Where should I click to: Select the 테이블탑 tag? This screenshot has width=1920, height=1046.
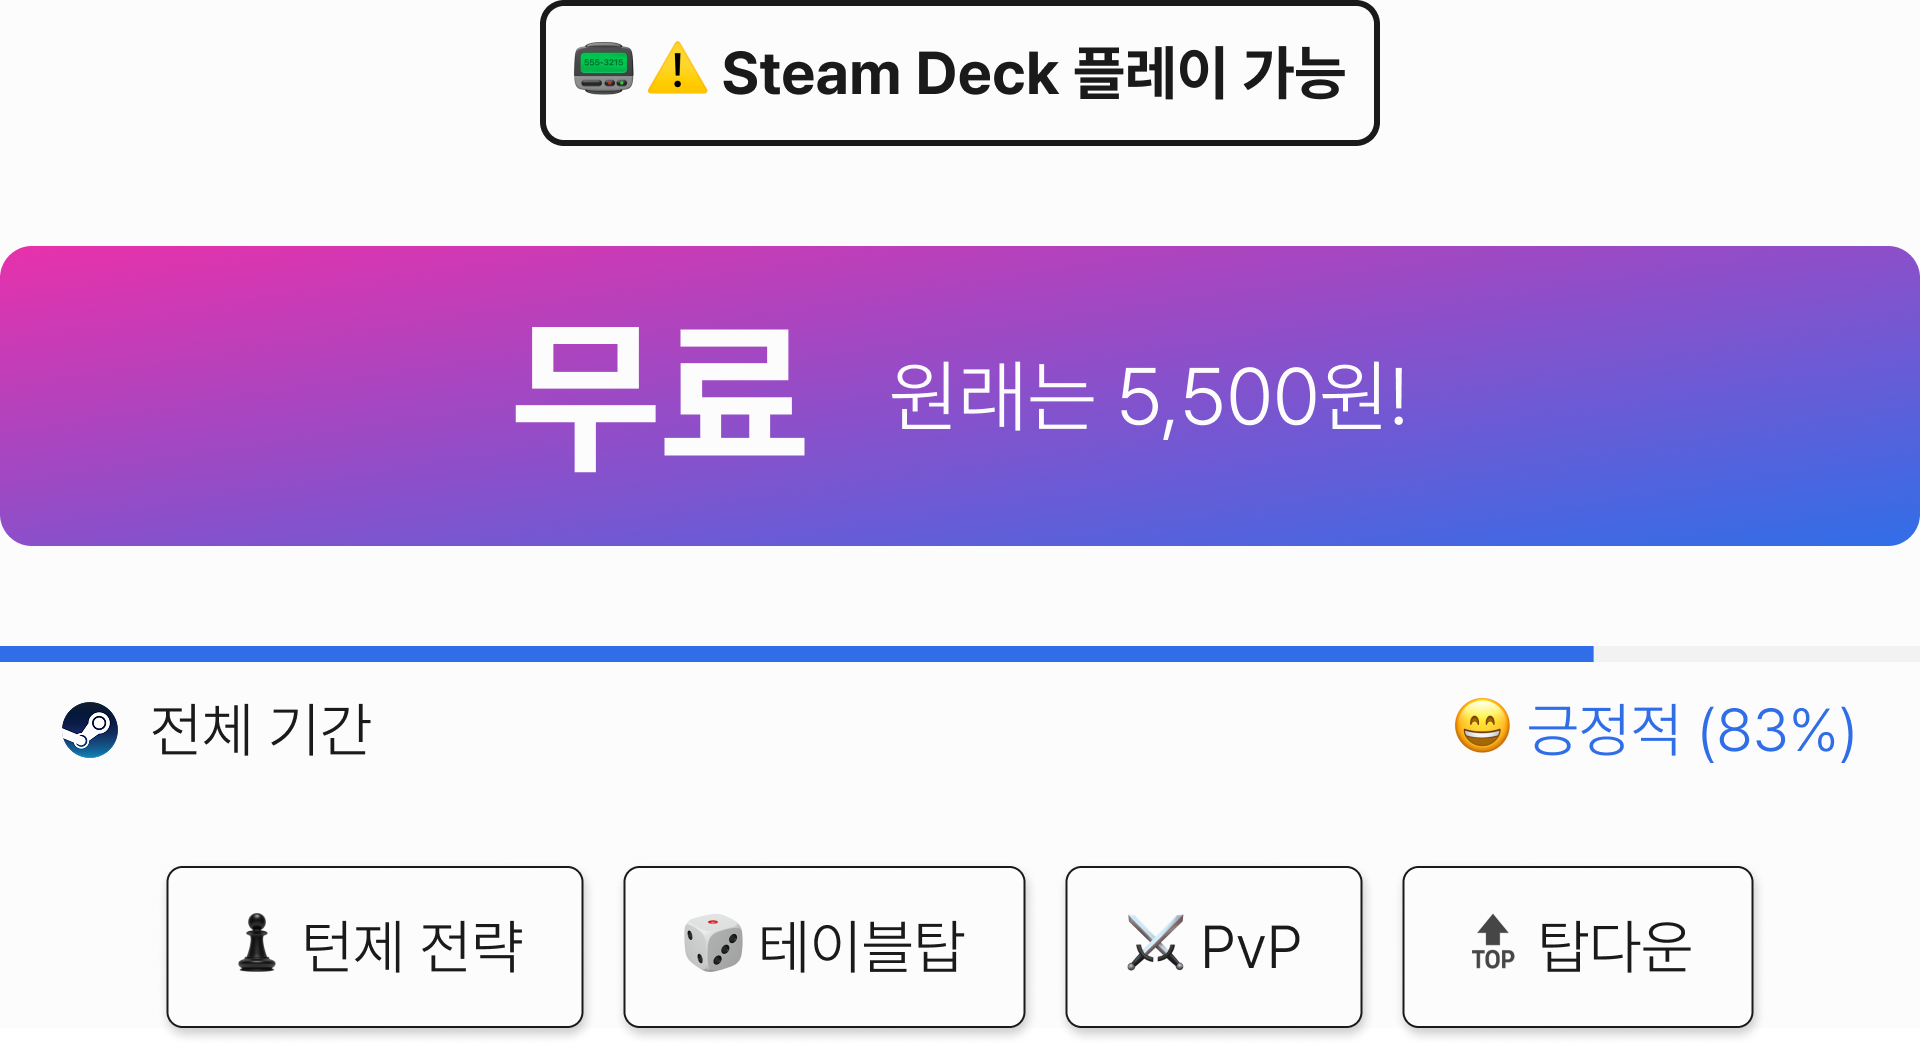(825, 947)
